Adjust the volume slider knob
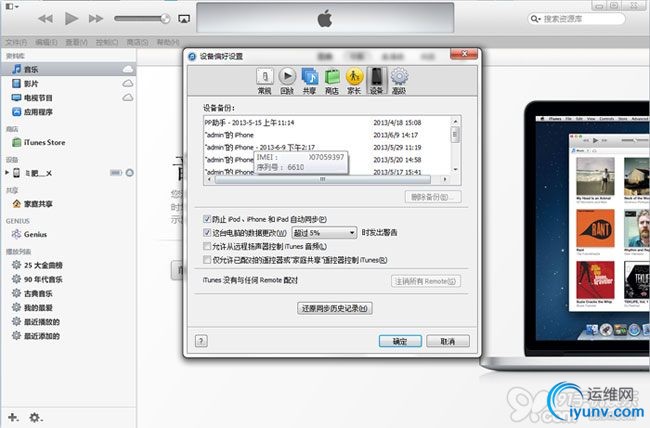The image size is (650, 428). [x=165, y=19]
